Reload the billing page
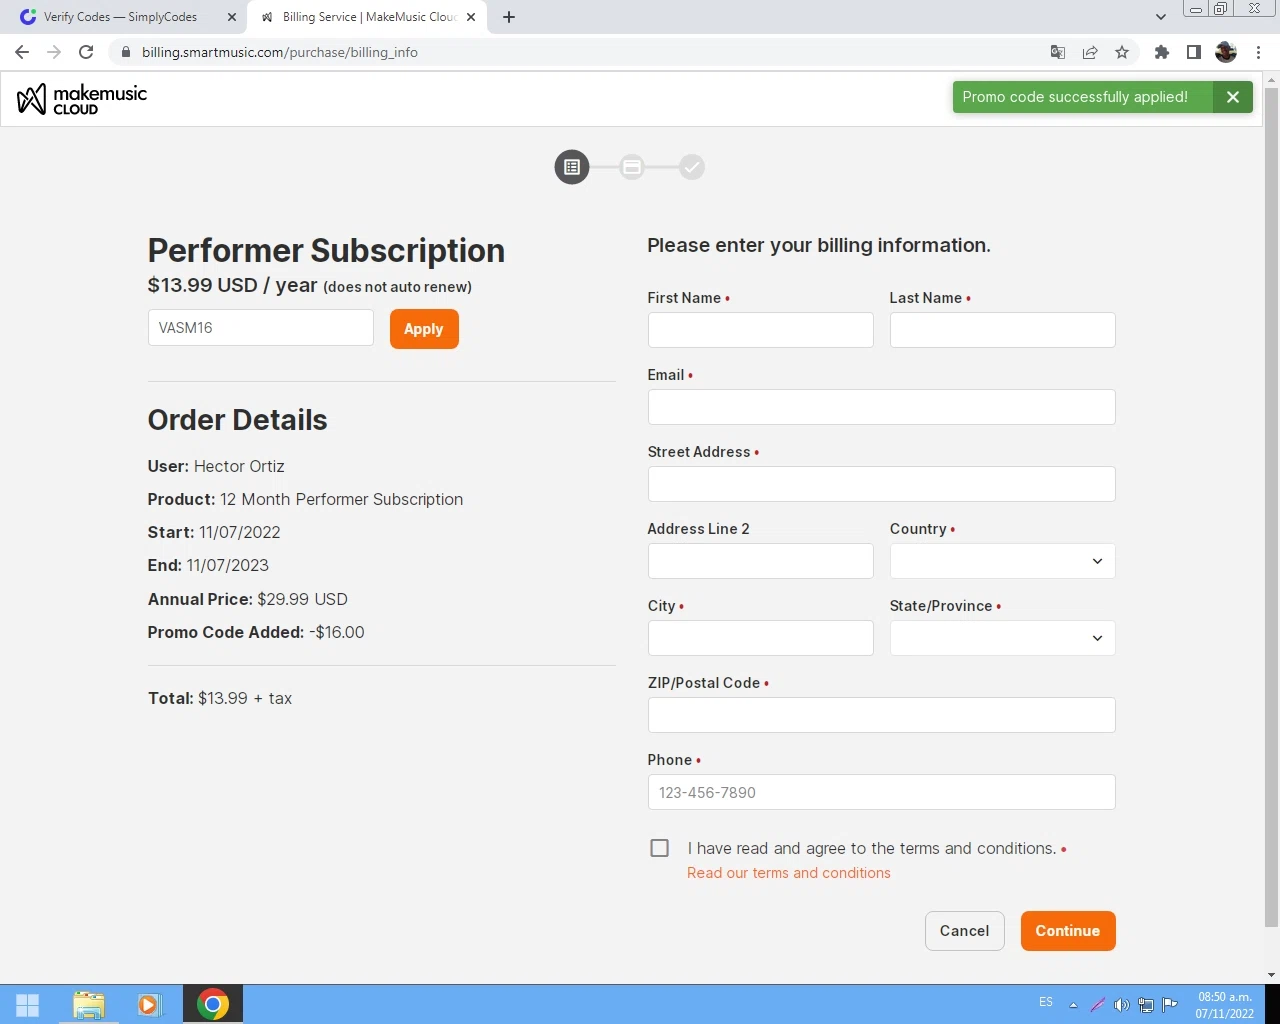This screenshot has width=1280, height=1024. pos(86,52)
